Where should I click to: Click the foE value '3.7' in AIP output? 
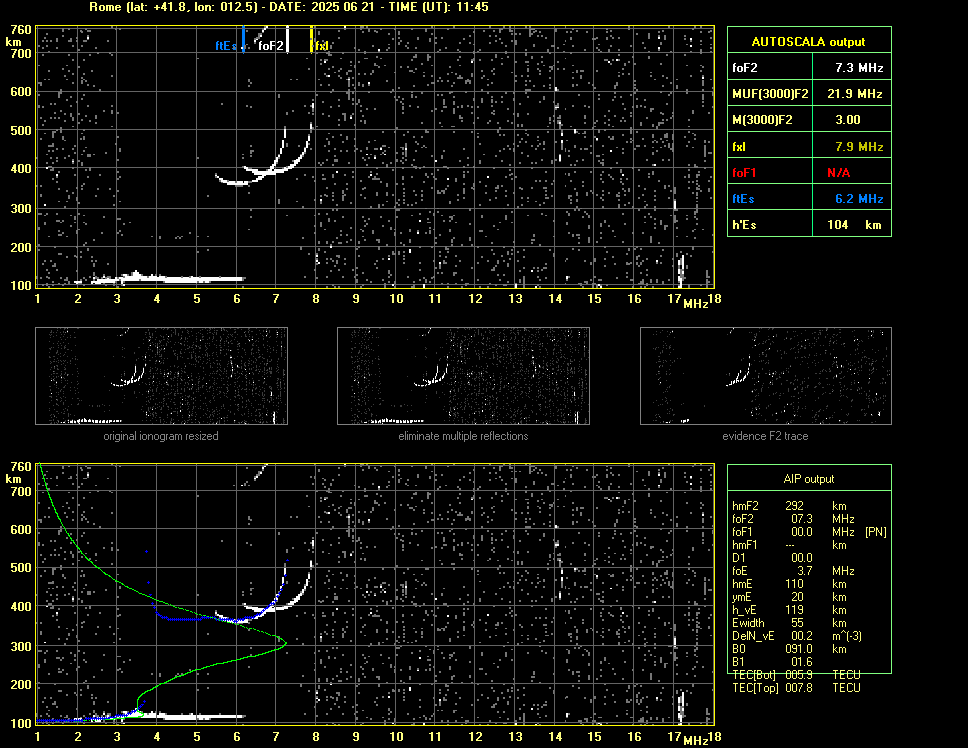[804, 571]
